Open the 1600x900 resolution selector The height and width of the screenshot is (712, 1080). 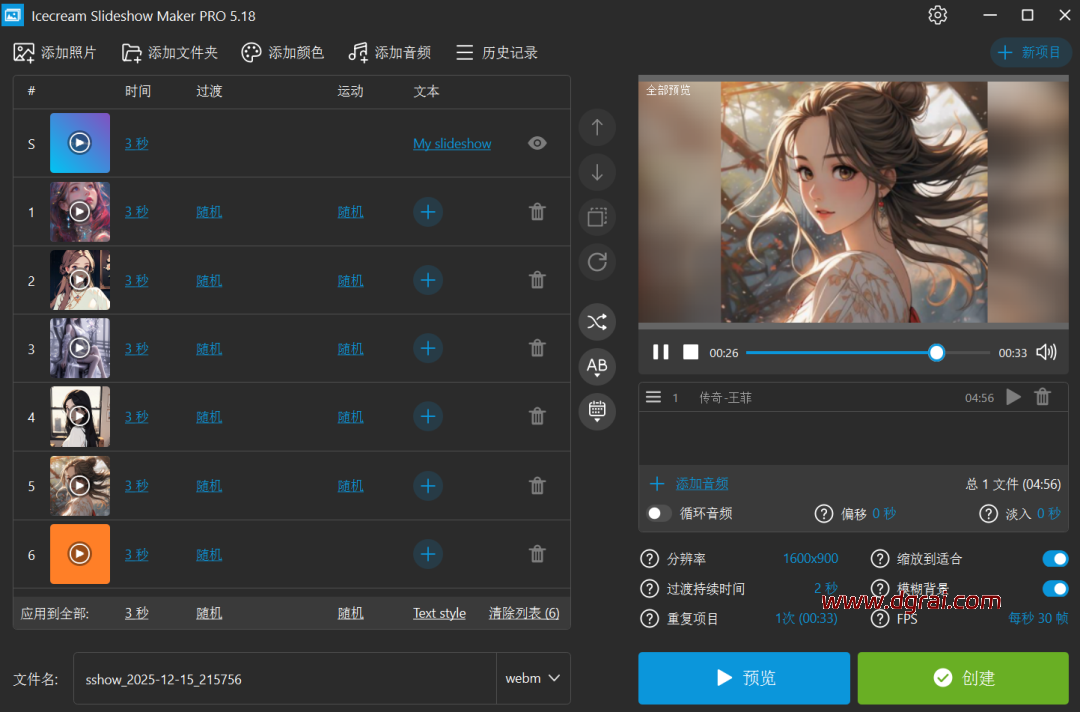pos(810,559)
